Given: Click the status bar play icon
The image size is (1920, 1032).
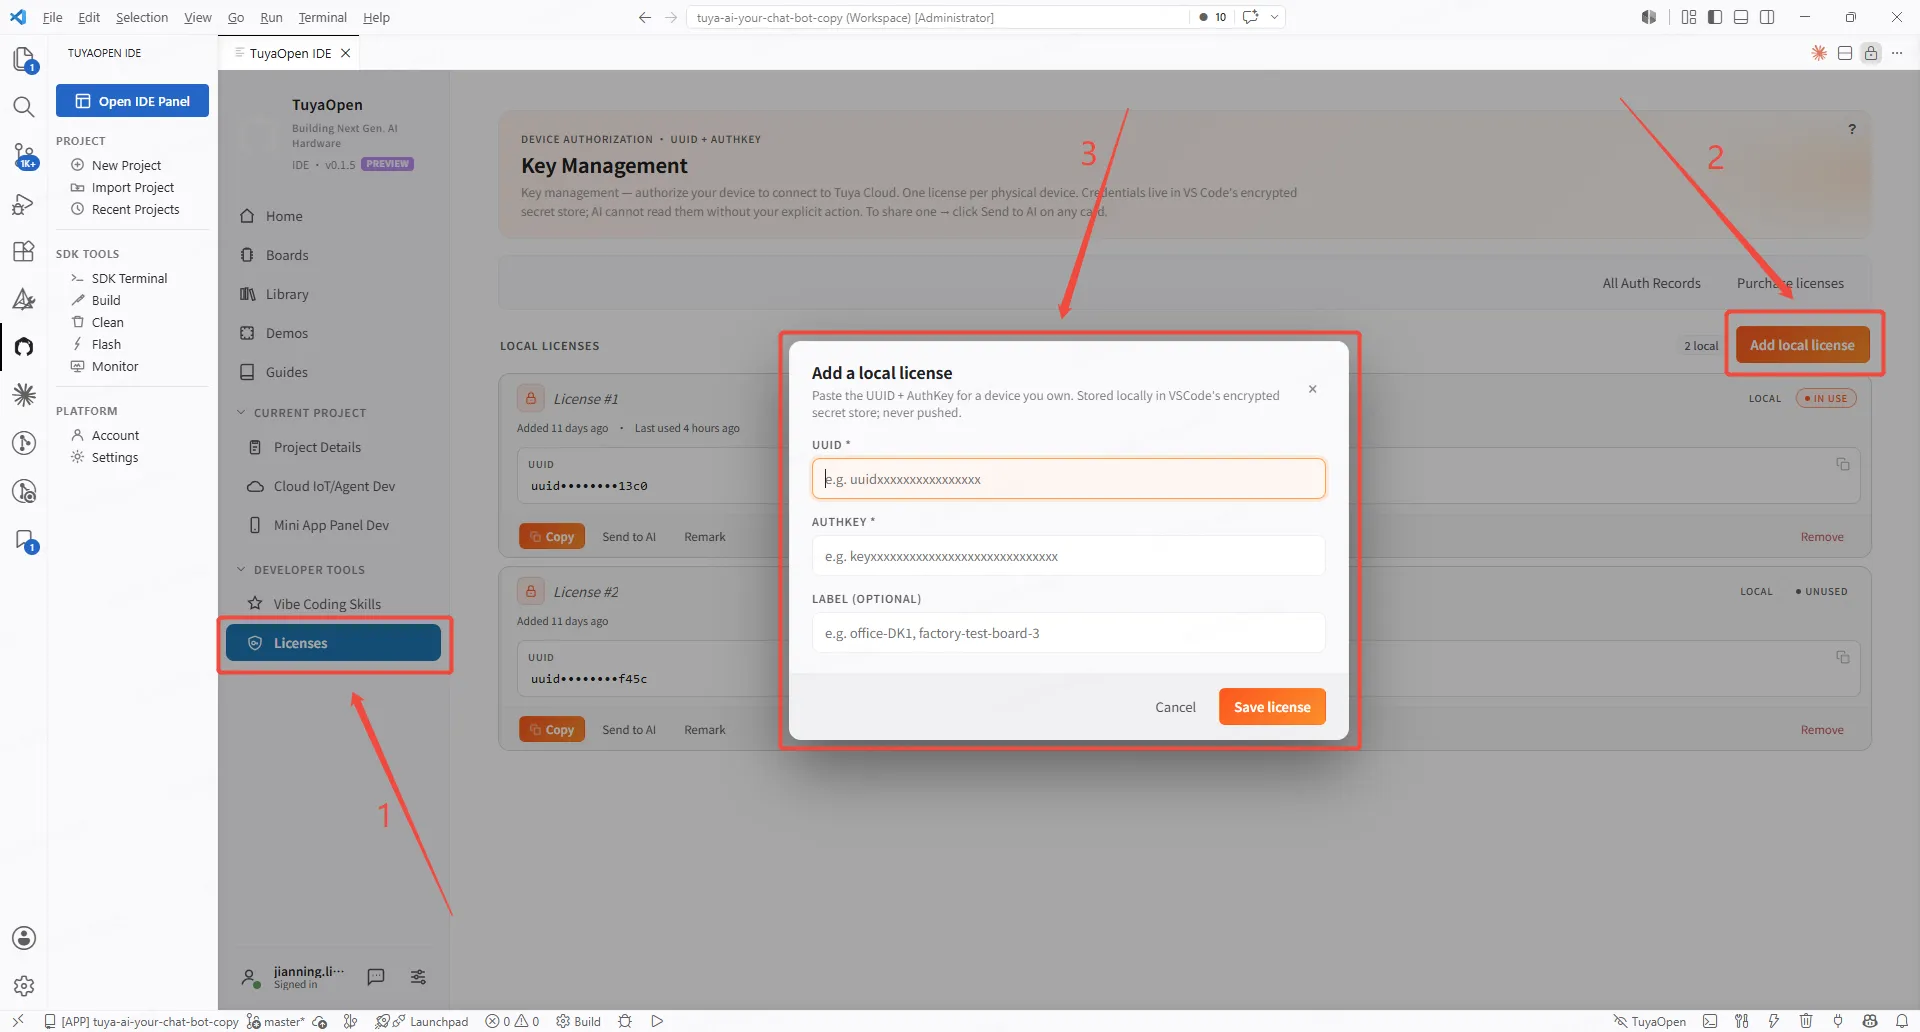Looking at the screenshot, I should click(657, 1021).
